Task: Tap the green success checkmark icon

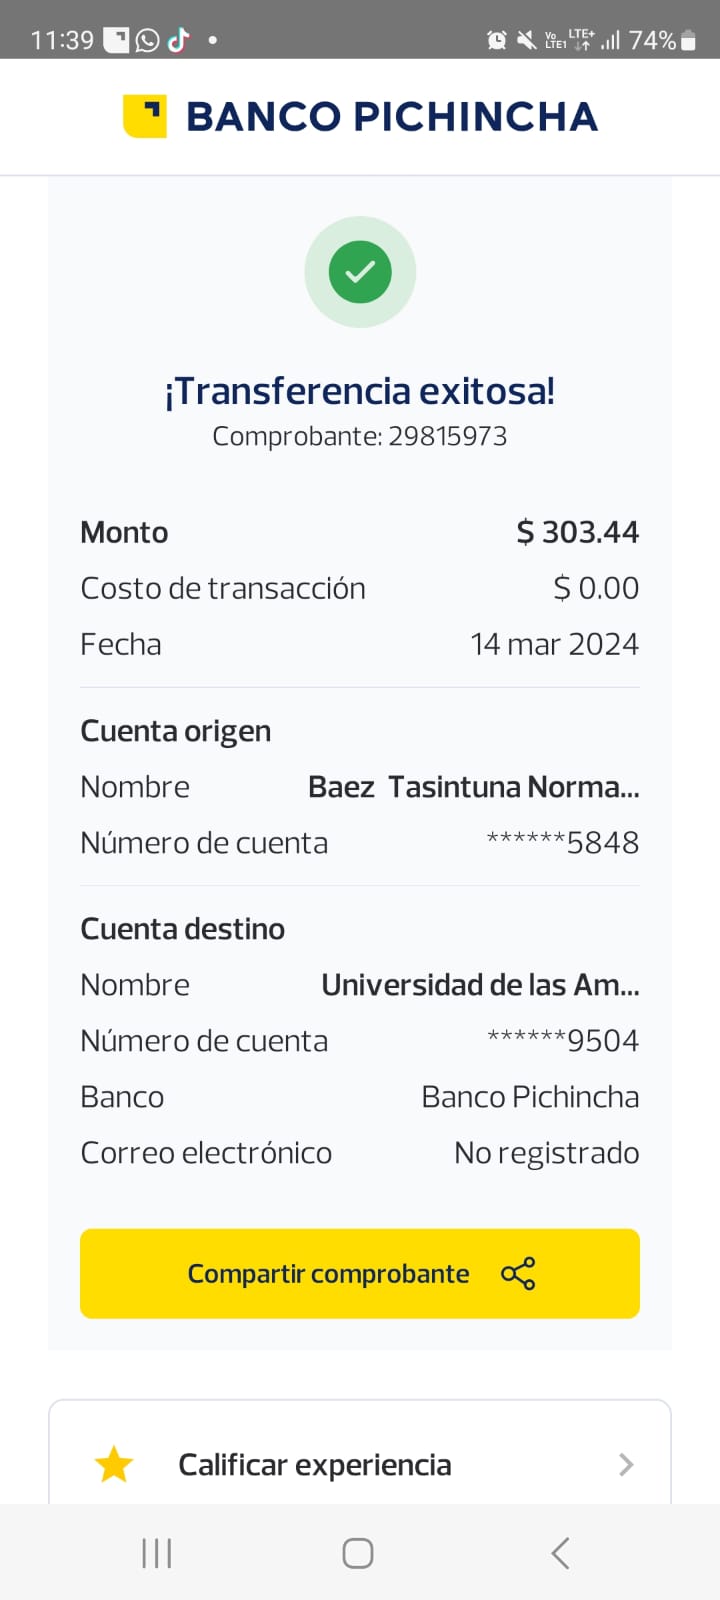Action: [360, 272]
